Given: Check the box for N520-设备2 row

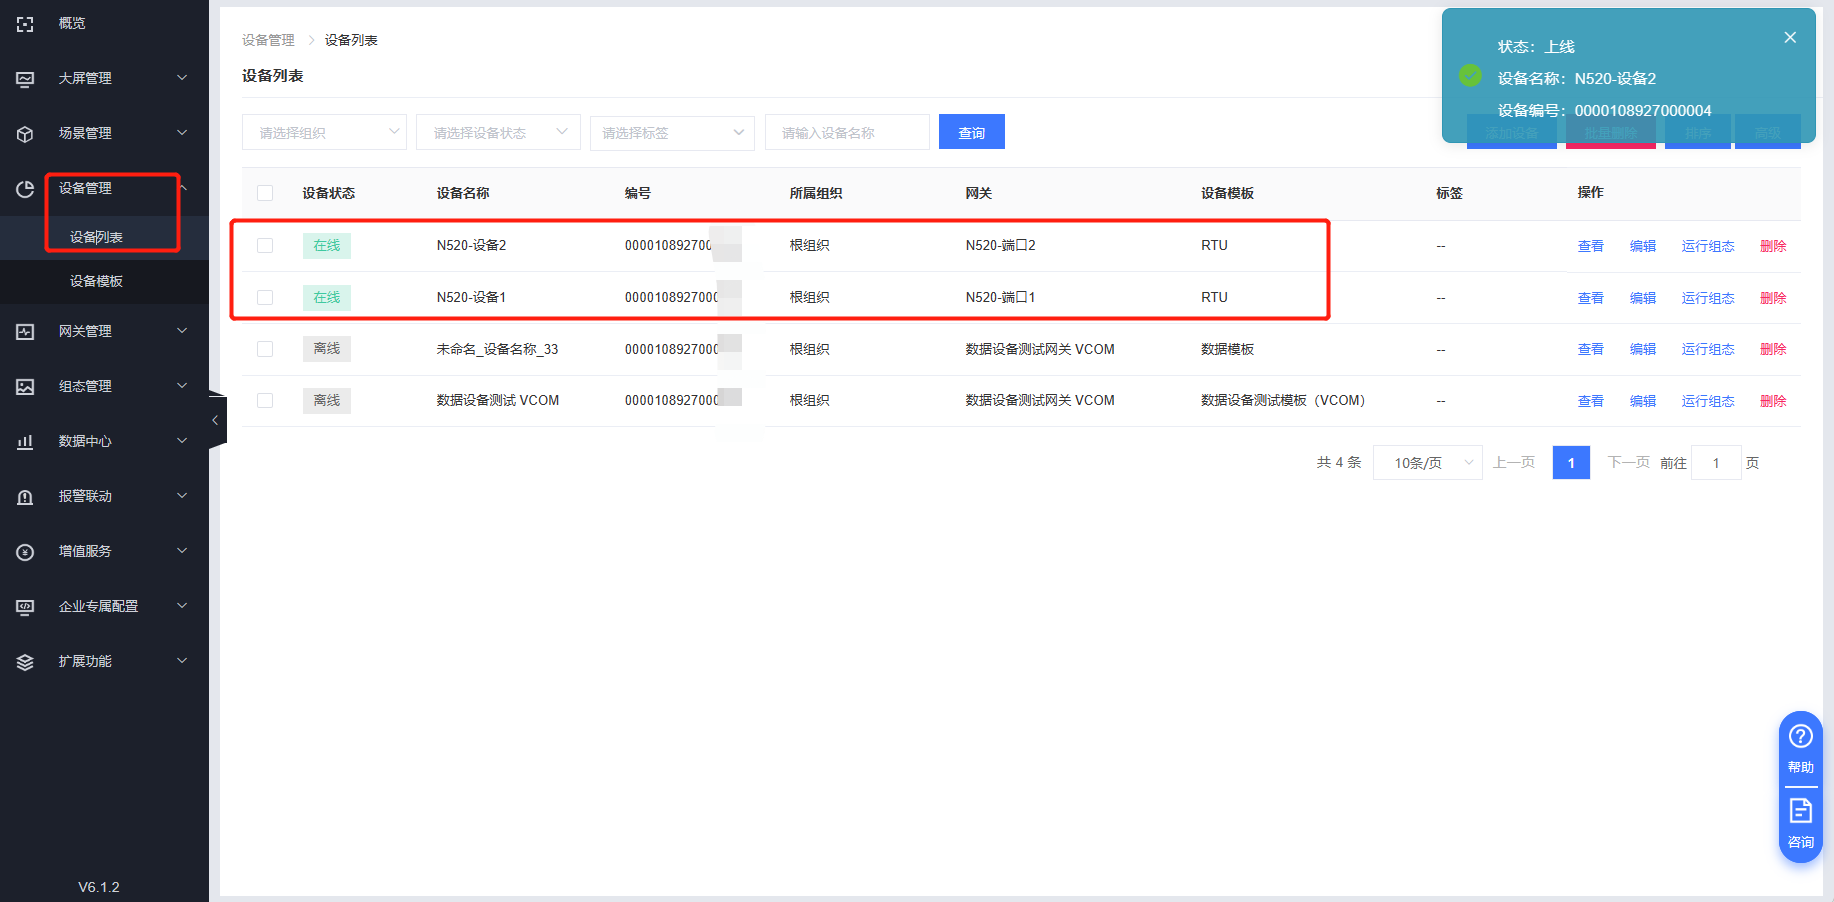Looking at the screenshot, I should pyautogui.click(x=265, y=246).
